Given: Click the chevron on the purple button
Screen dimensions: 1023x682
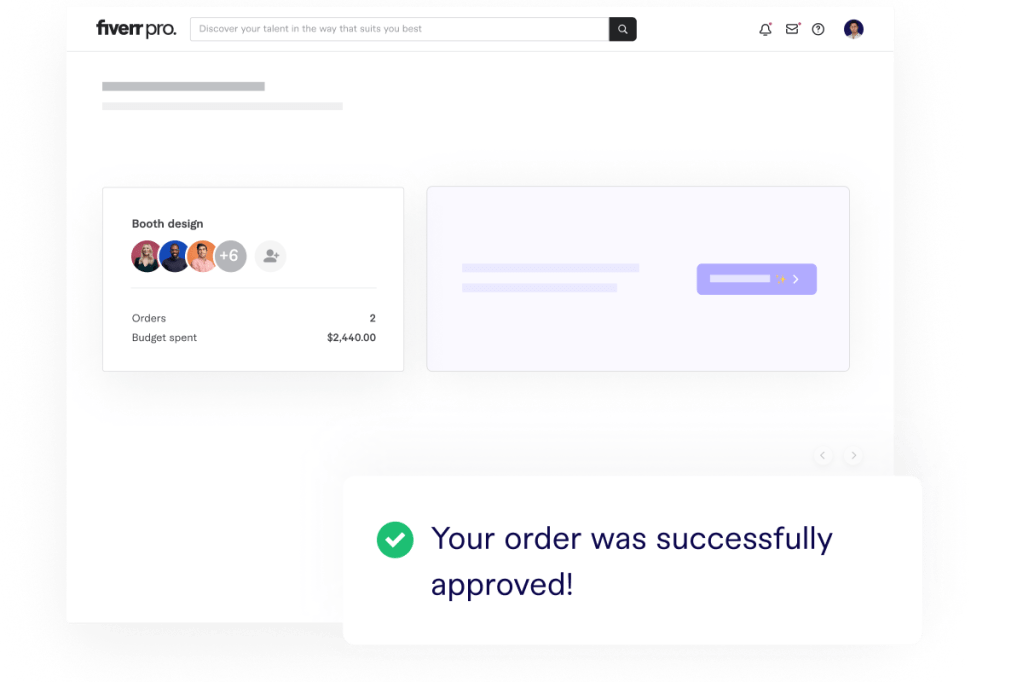Looking at the screenshot, I should pyautogui.click(x=796, y=279).
